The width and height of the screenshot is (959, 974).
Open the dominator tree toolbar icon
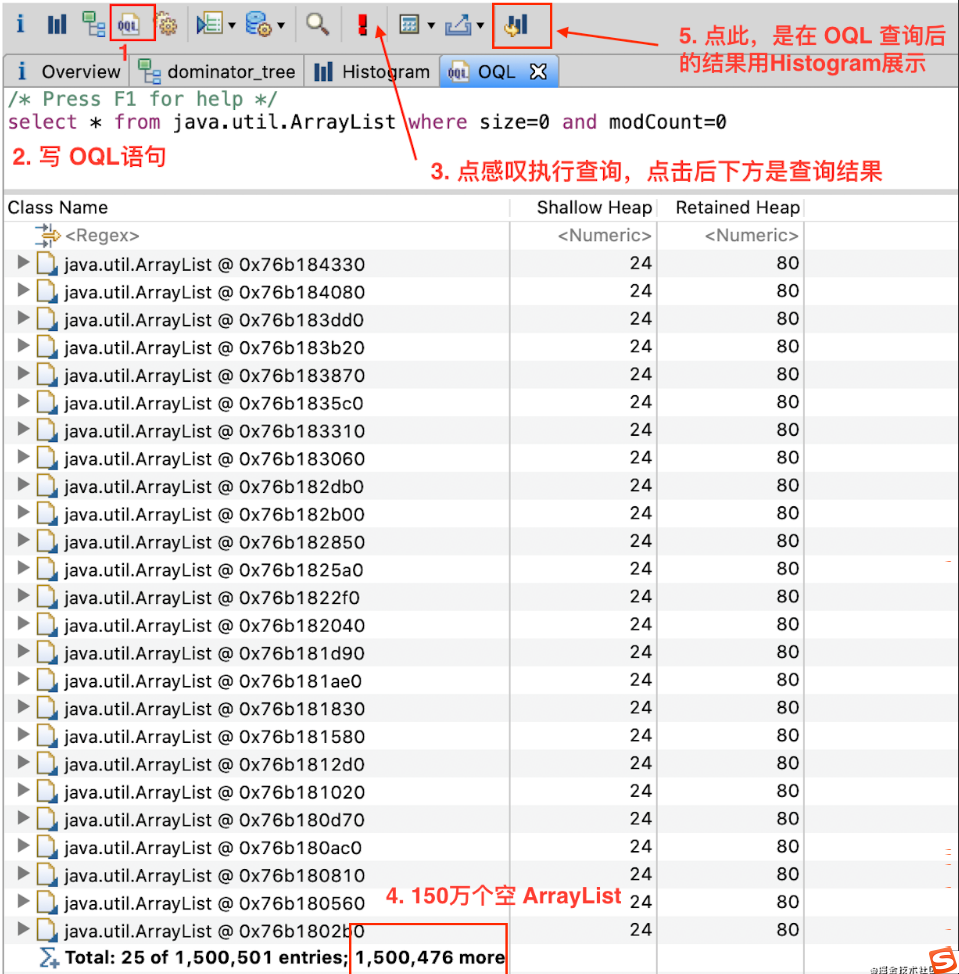[93, 25]
